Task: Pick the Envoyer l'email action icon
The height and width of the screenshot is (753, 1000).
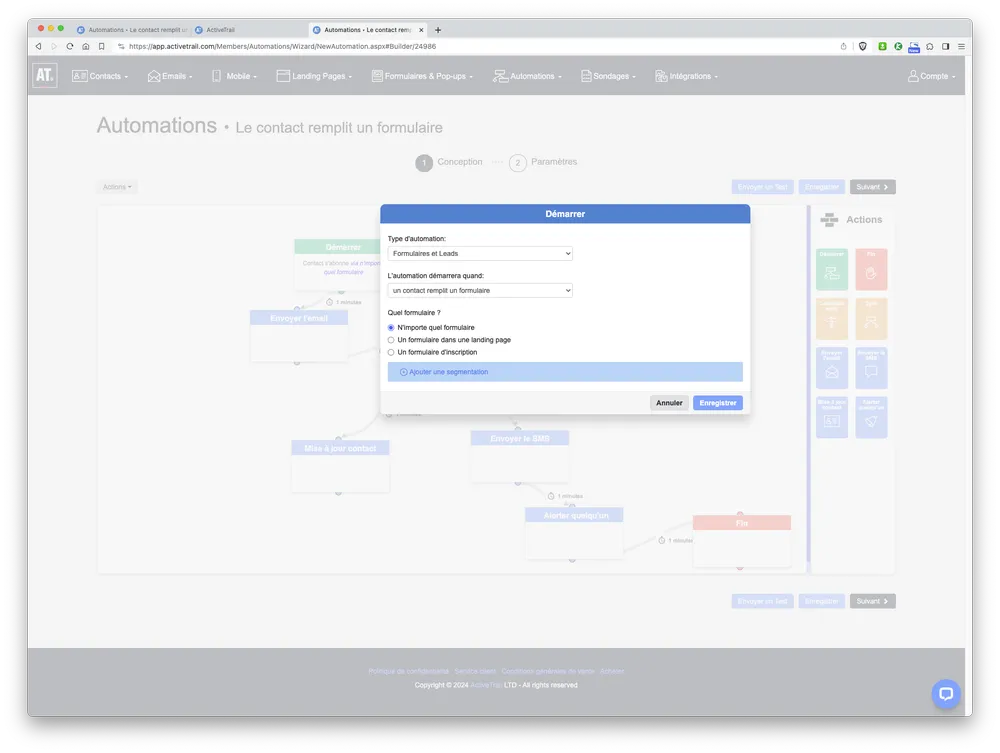Action: (831, 366)
